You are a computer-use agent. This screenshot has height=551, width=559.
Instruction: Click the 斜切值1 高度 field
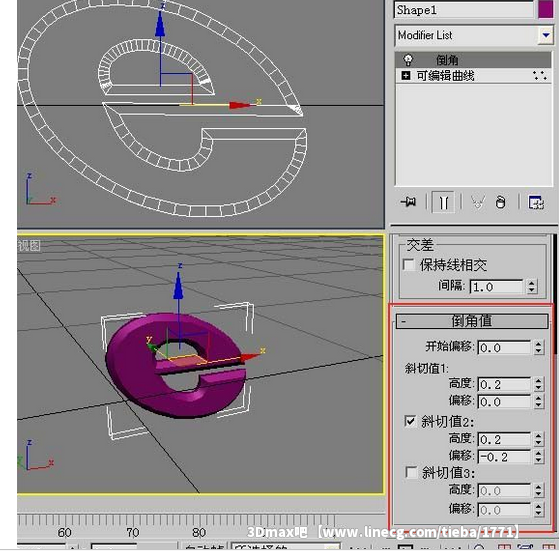tap(504, 384)
